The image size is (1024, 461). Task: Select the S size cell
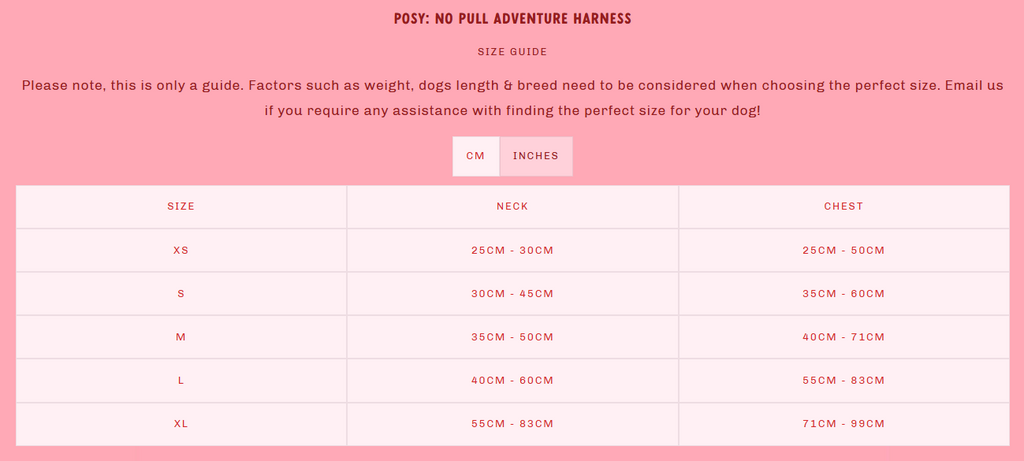[181, 294]
